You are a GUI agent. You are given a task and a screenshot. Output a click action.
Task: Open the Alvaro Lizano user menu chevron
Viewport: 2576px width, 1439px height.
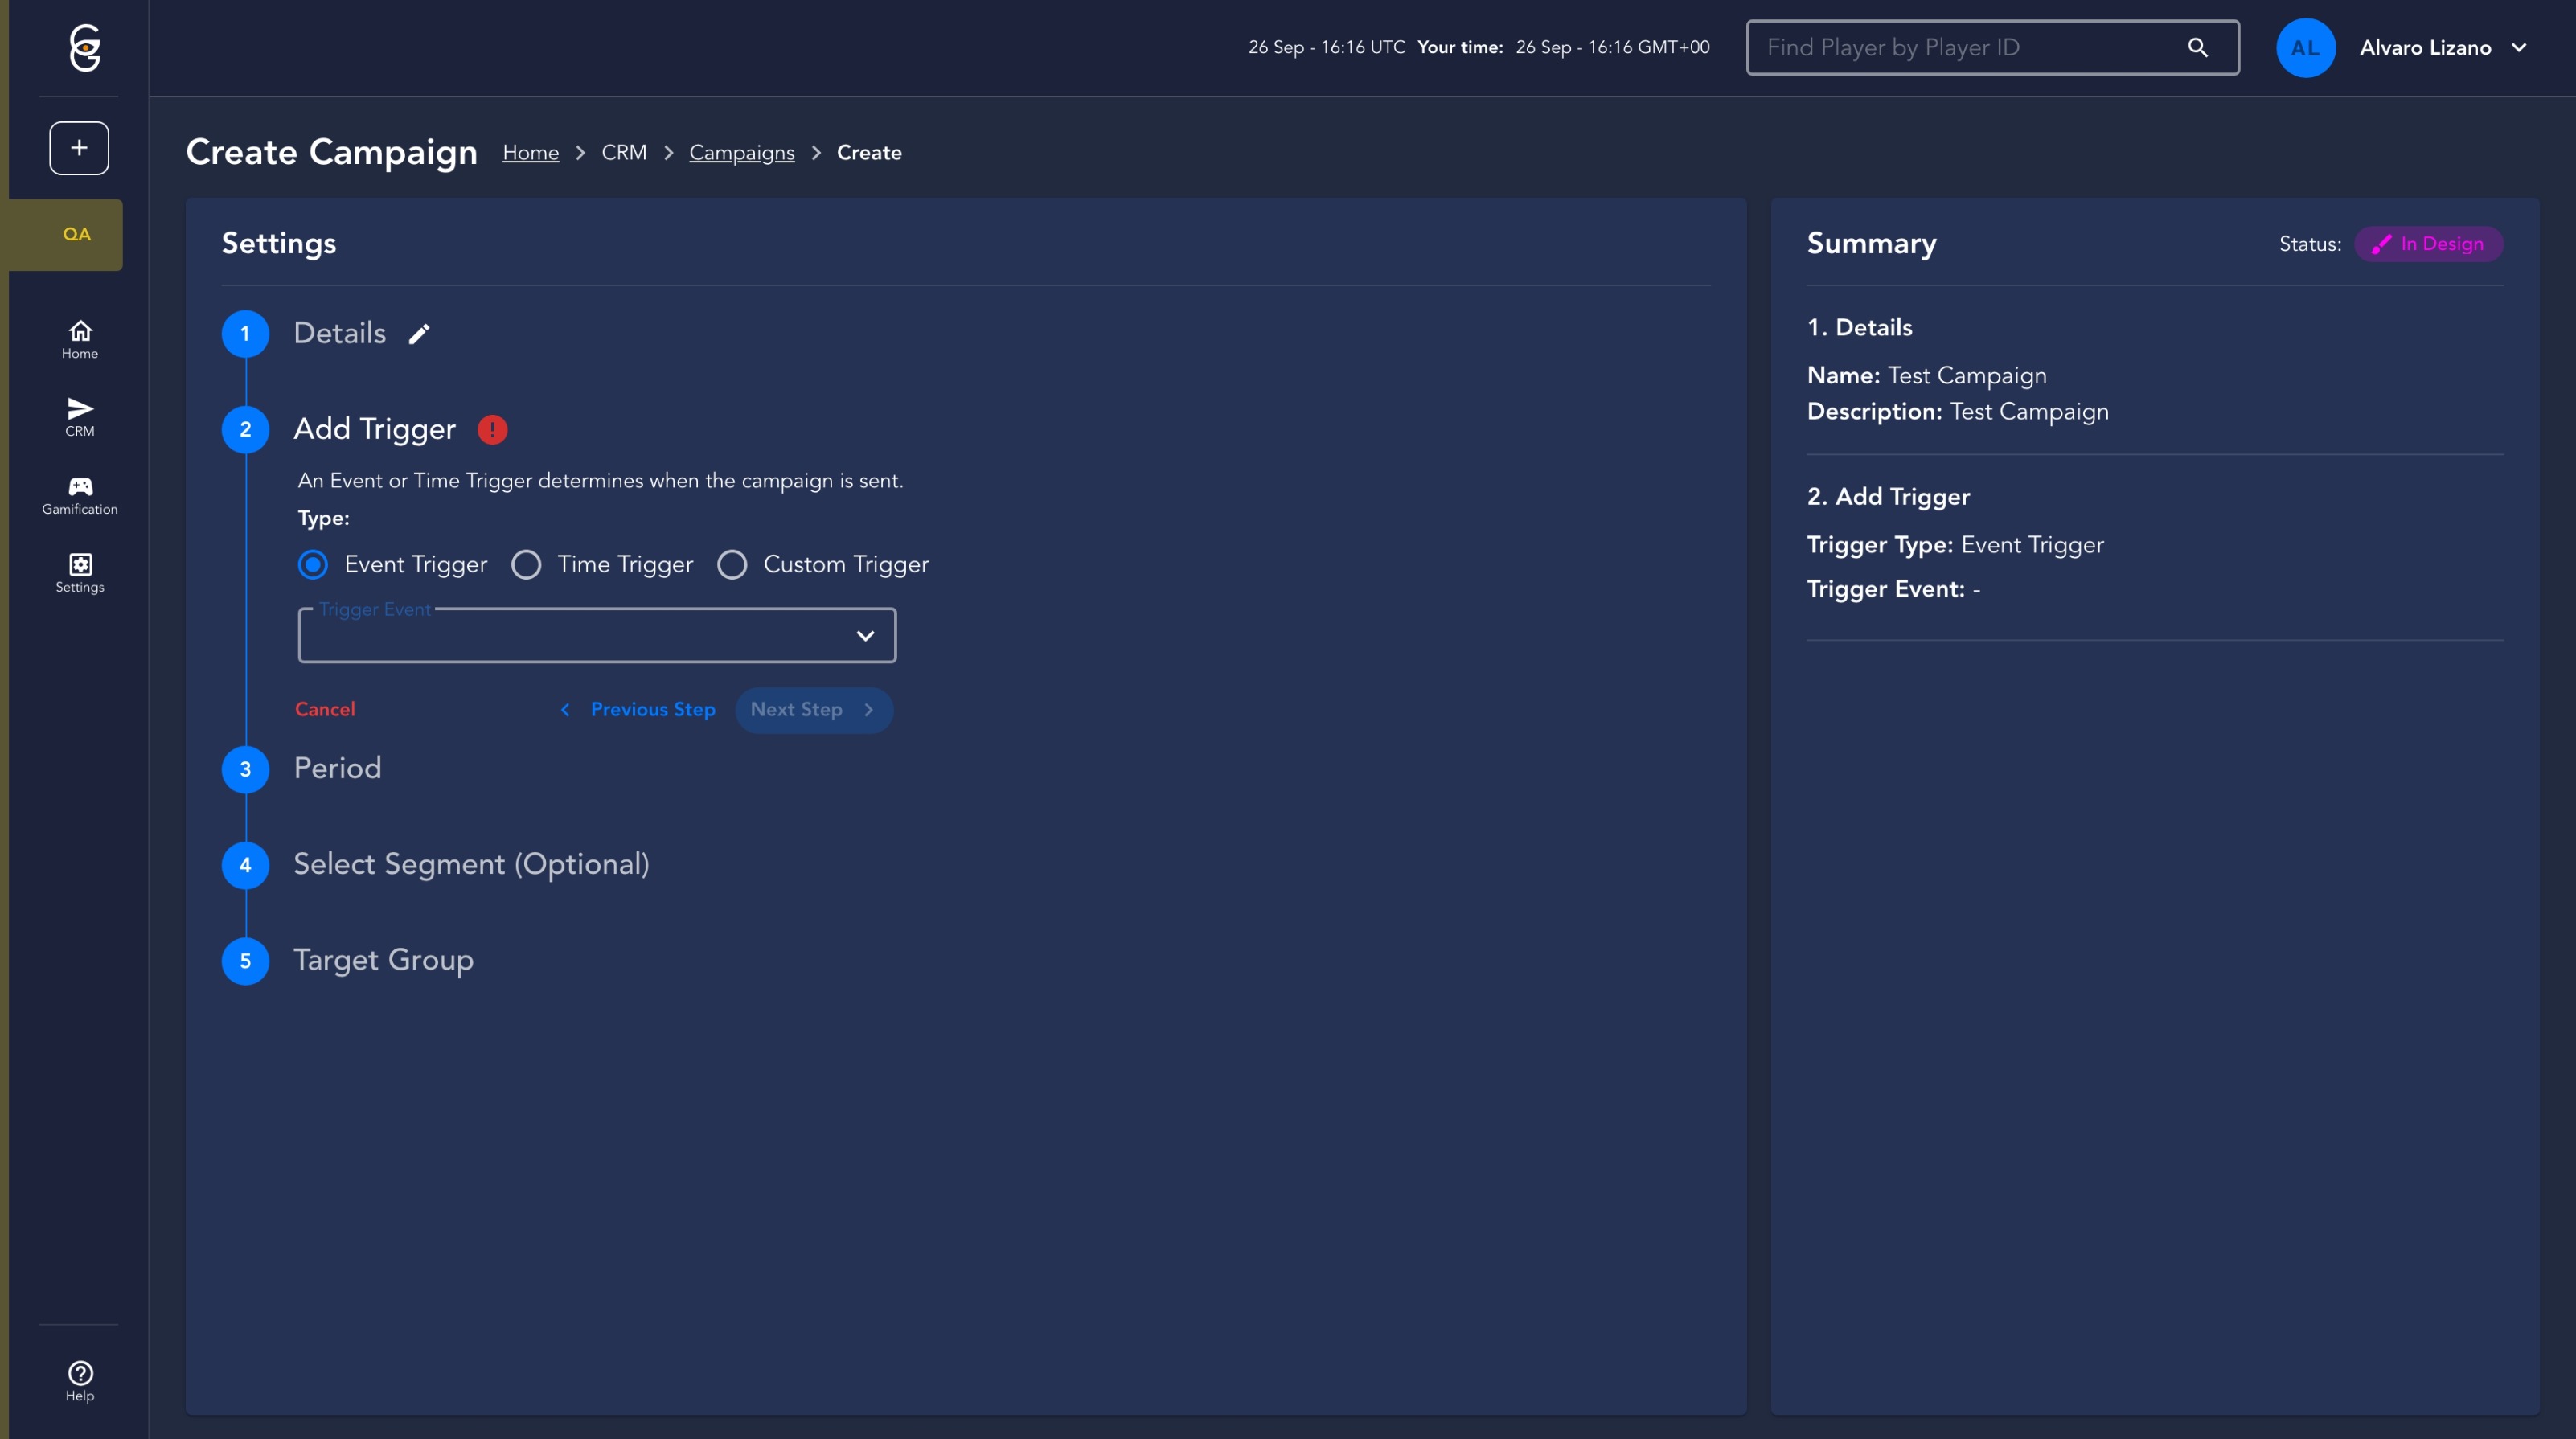(x=2519, y=47)
